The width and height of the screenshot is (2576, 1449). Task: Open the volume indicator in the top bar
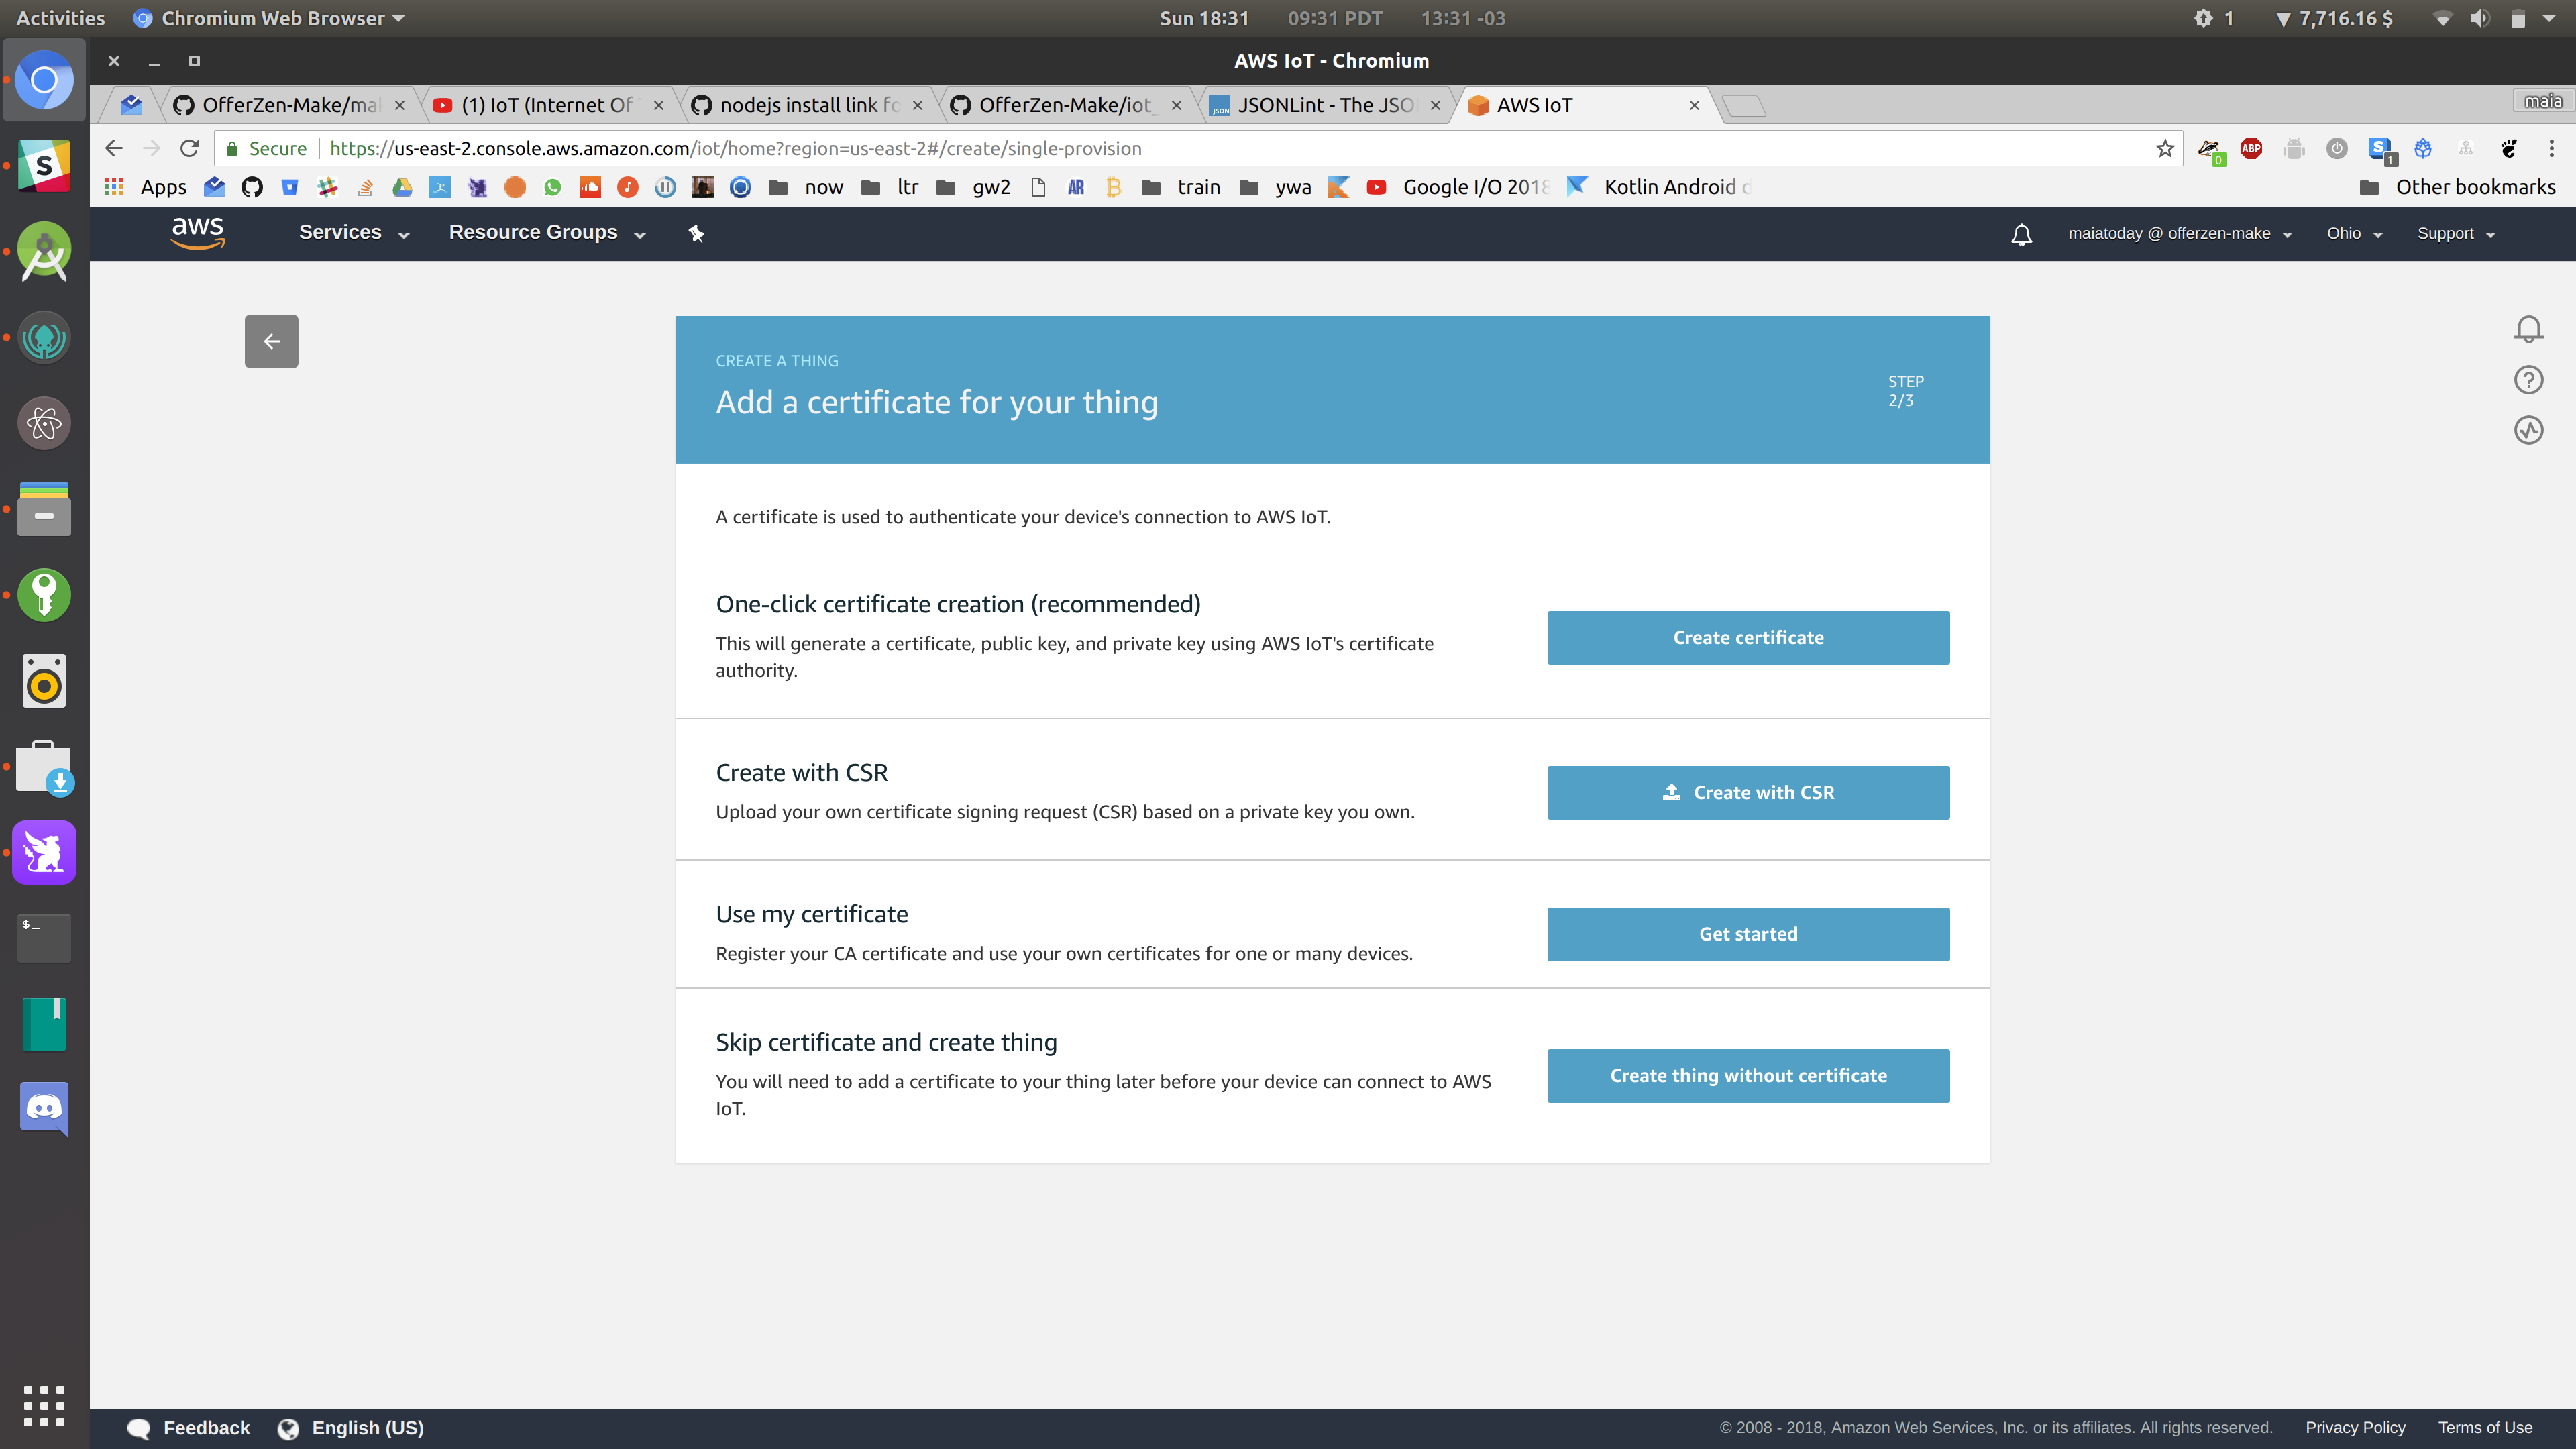[2480, 18]
